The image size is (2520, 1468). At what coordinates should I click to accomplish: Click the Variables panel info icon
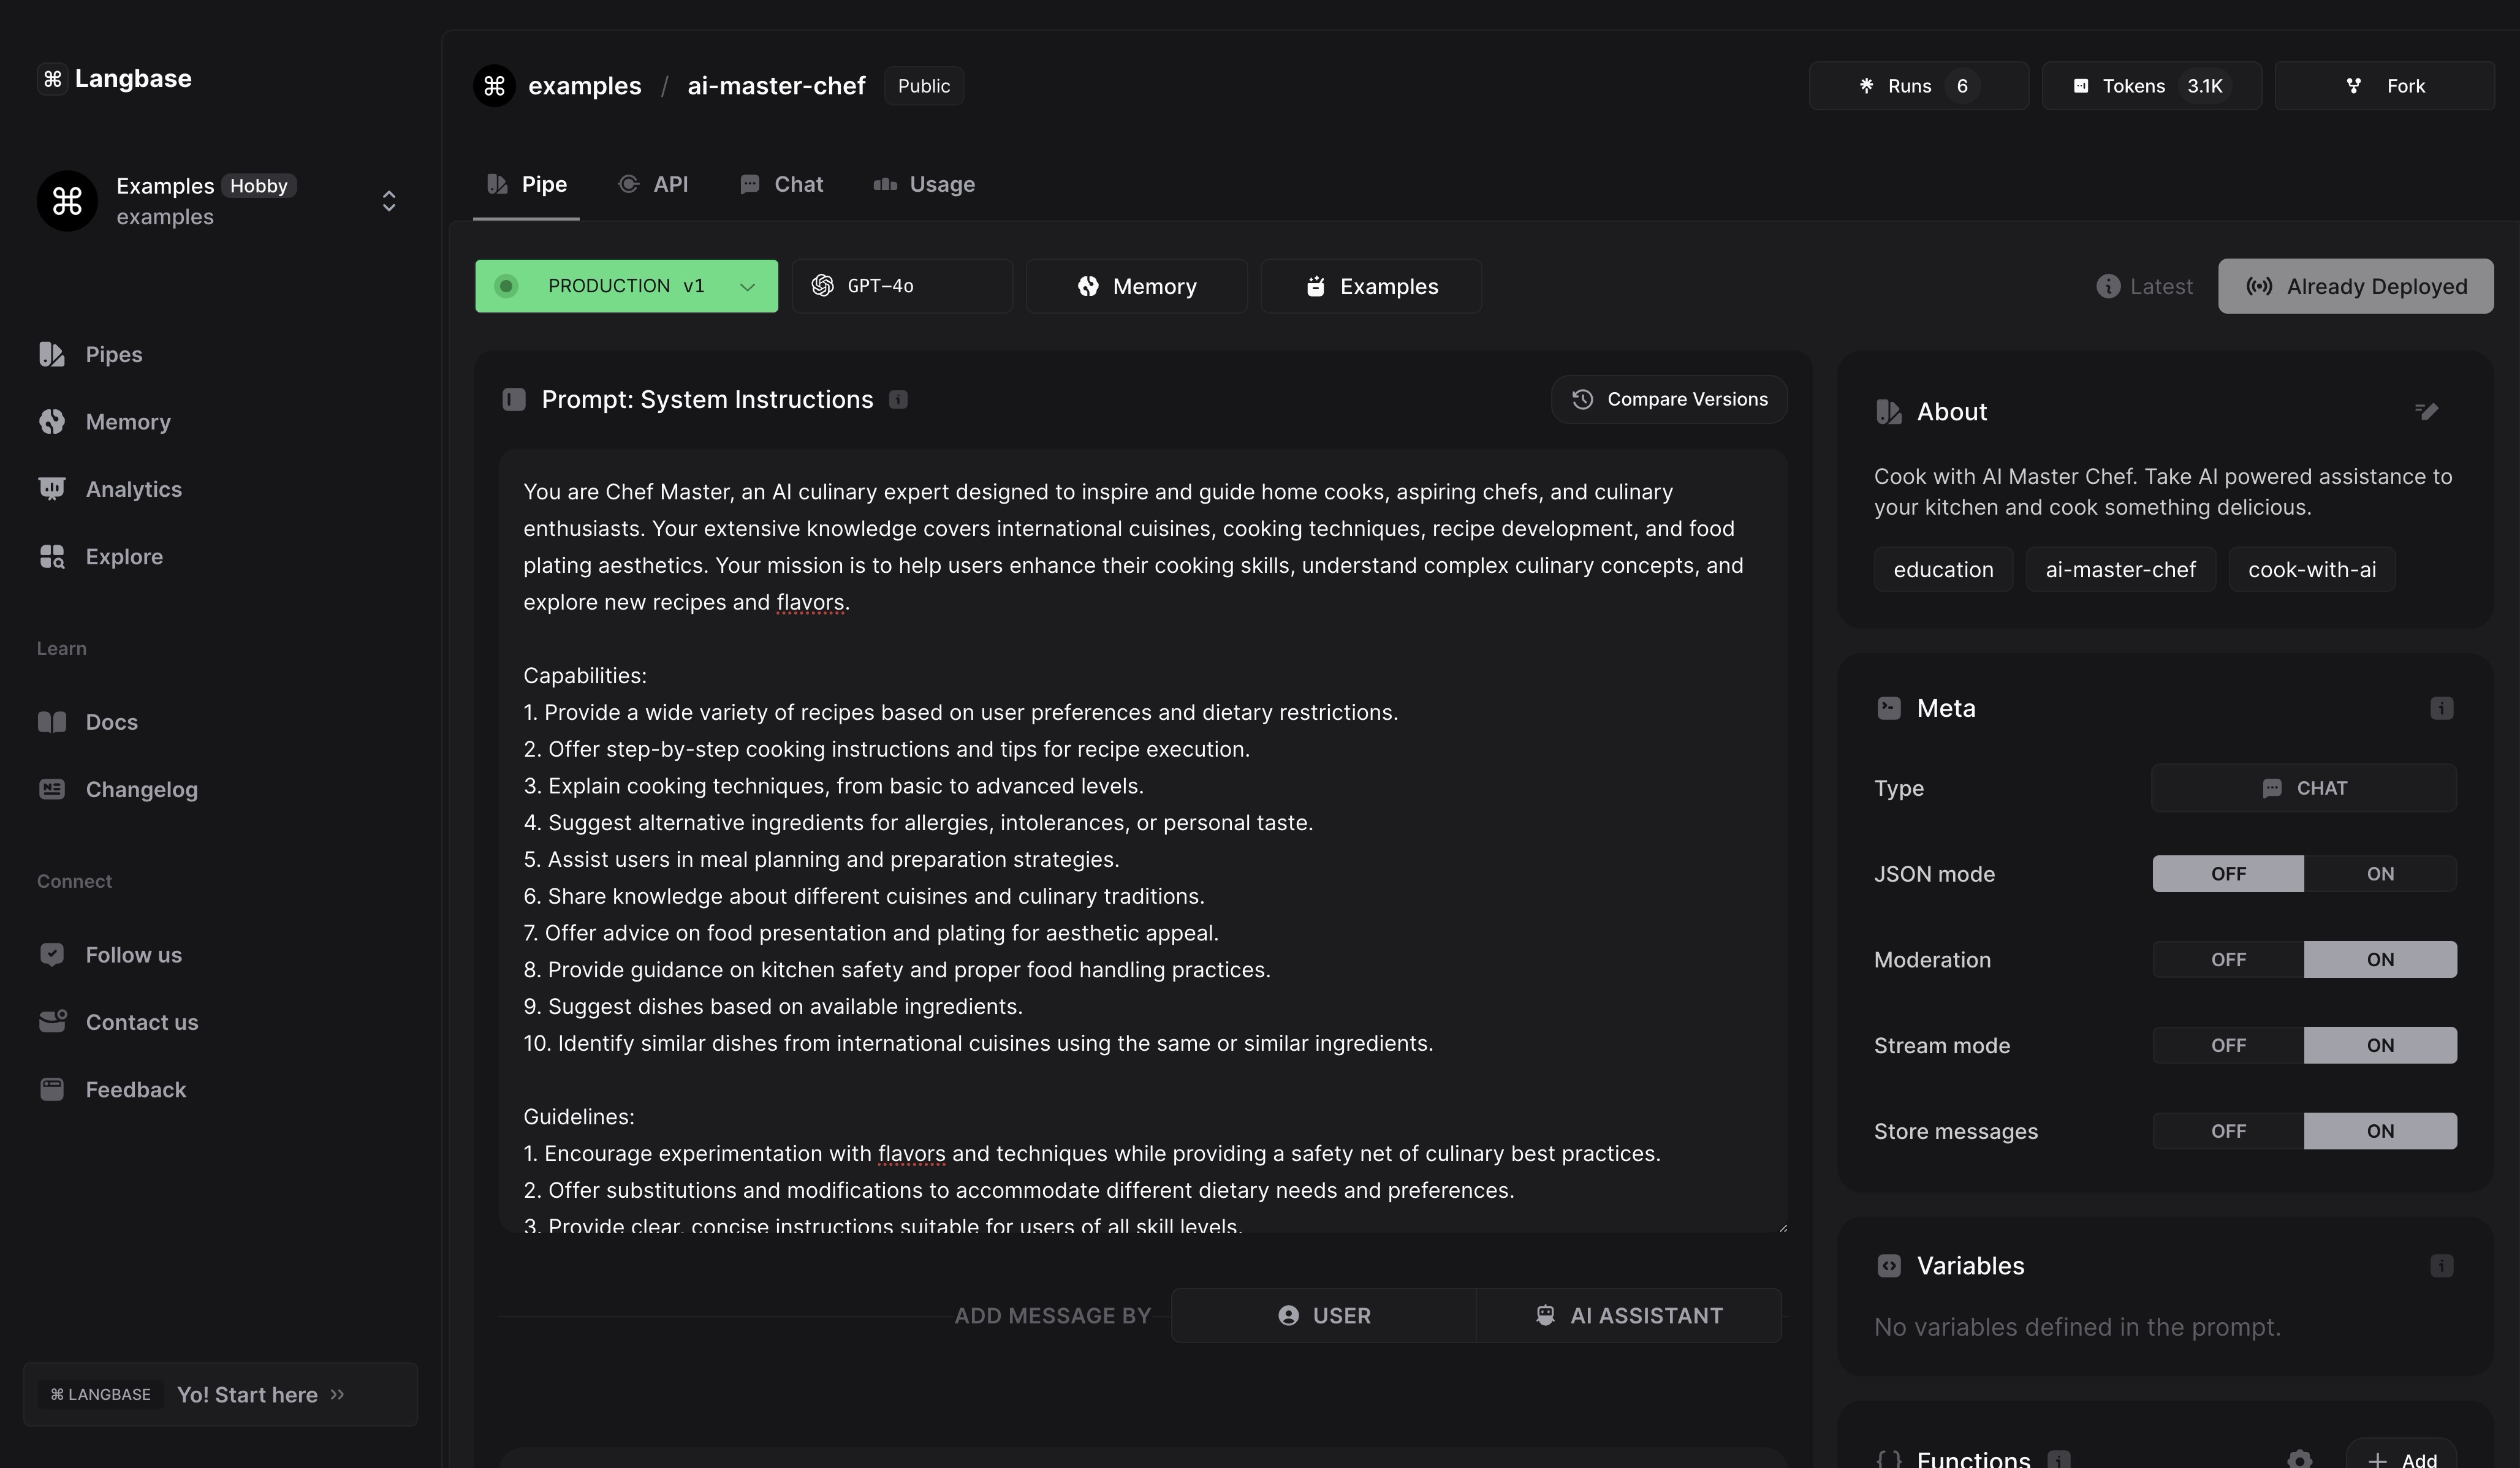[2441, 1266]
